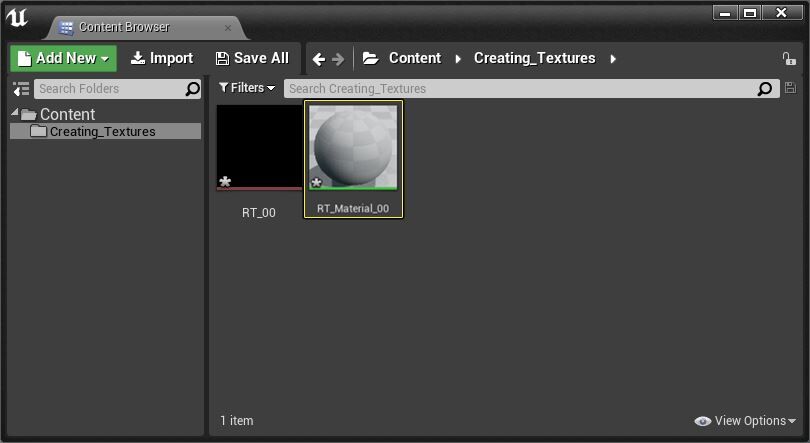Click the save search as collection icon

coord(790,88)
